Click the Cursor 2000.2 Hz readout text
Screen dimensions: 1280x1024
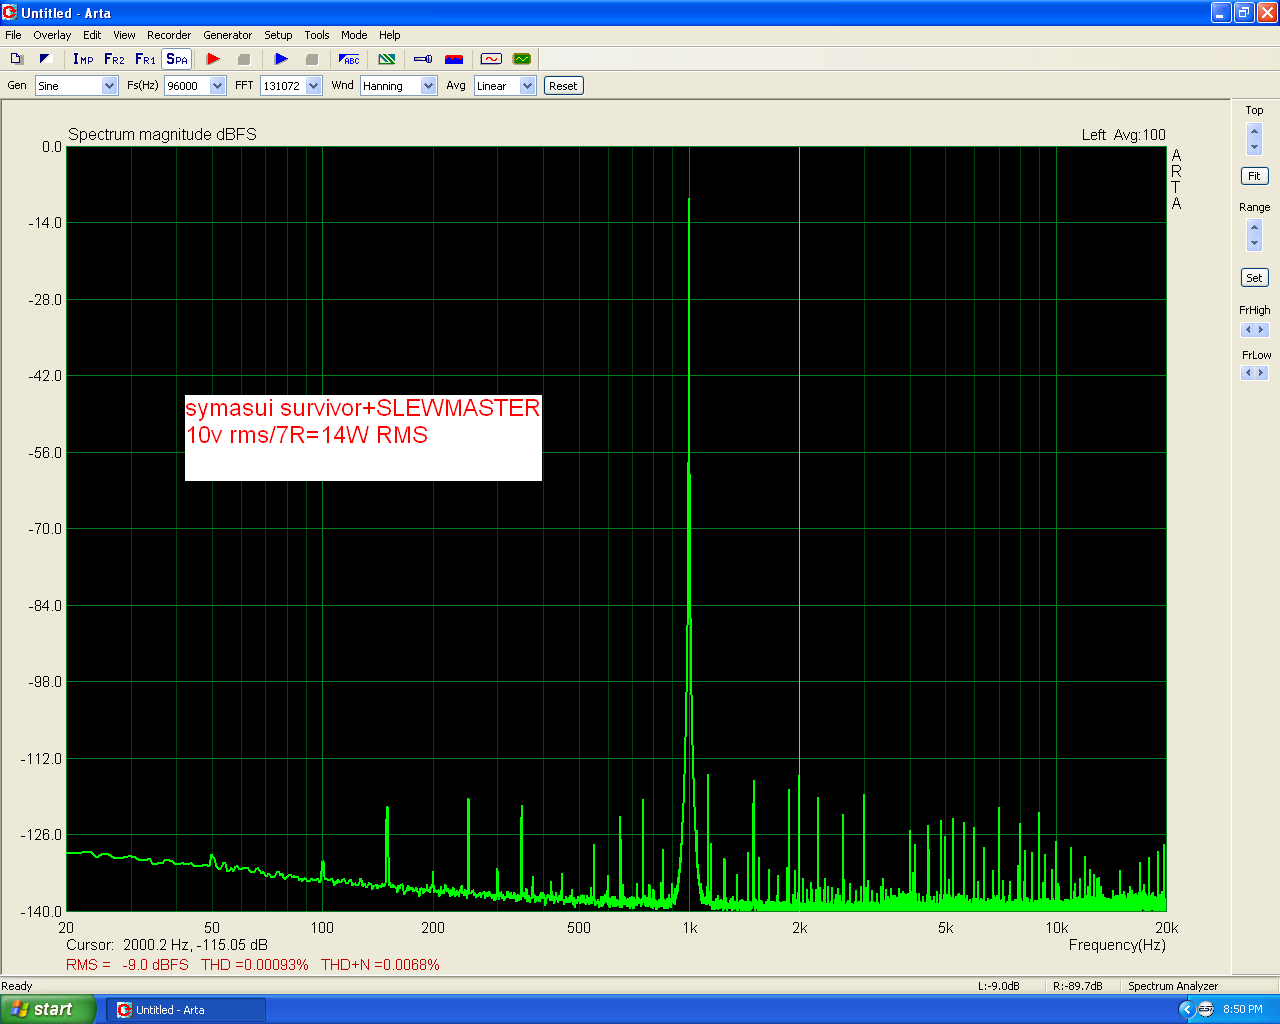(167, 945)
